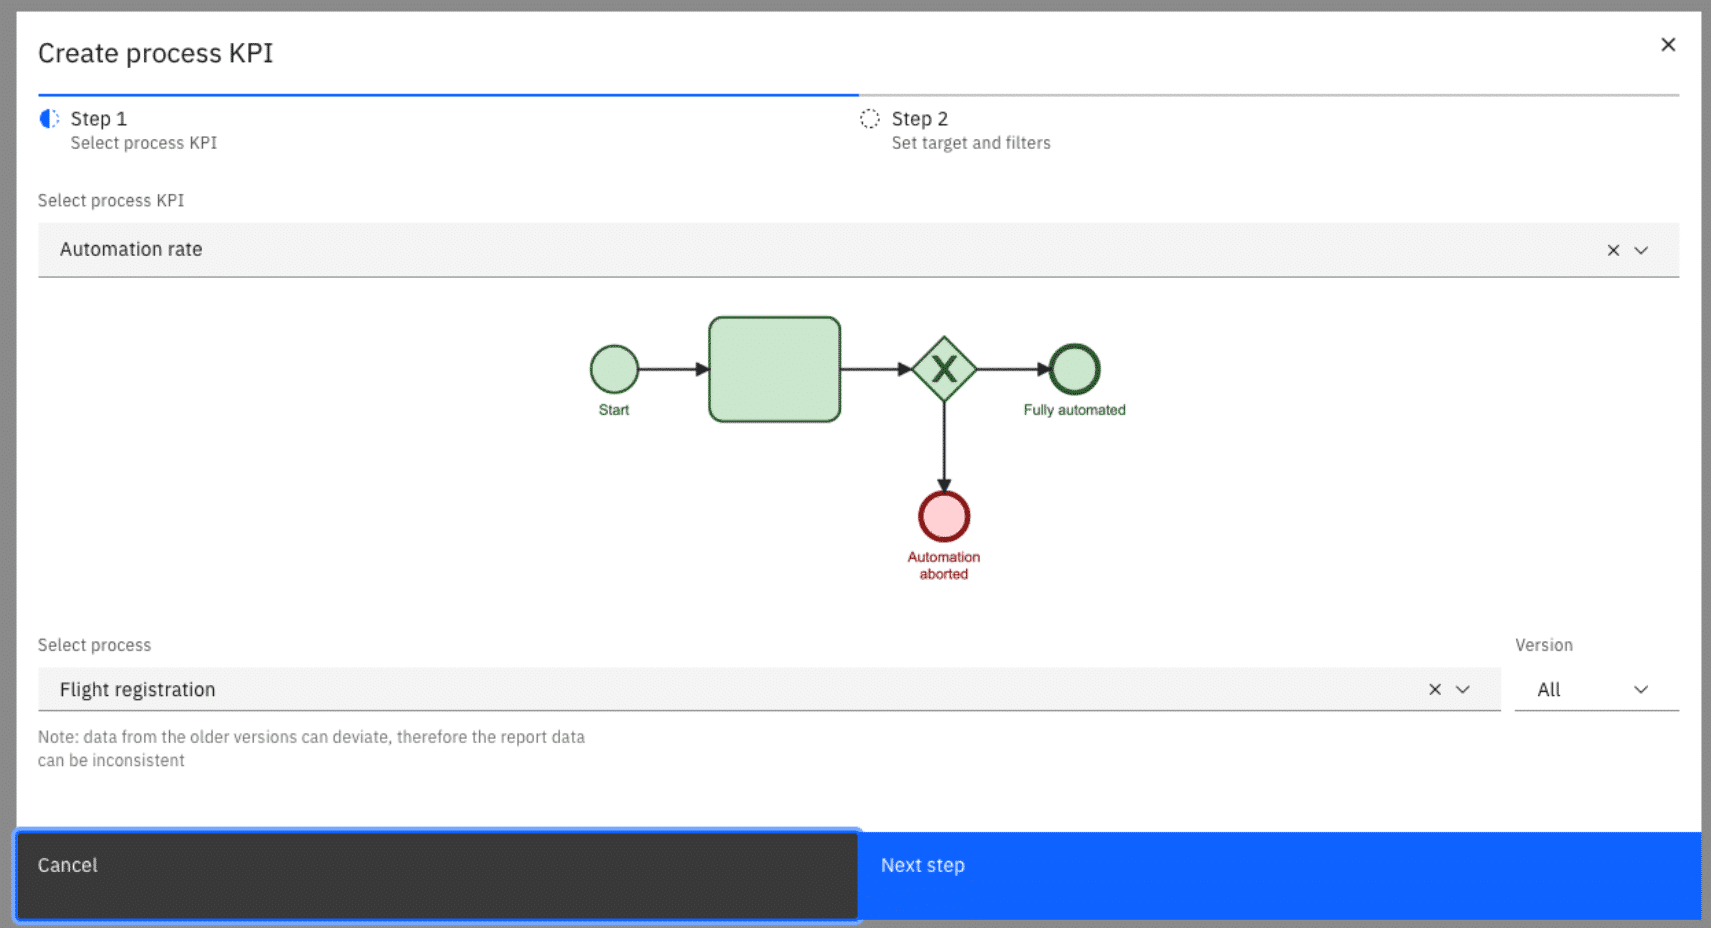Click the 'Select process KPI' field label

tap(111, 200)
